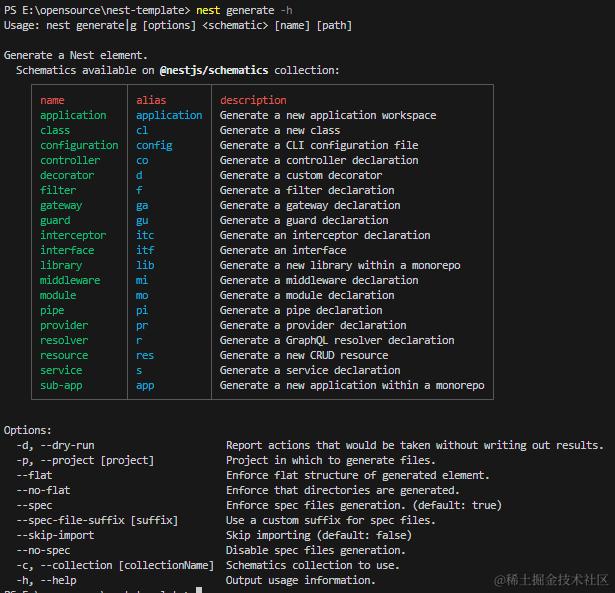This screenshot has height=593, width=615.
Task: Click the 'description' column header
Action: [253, 100]
